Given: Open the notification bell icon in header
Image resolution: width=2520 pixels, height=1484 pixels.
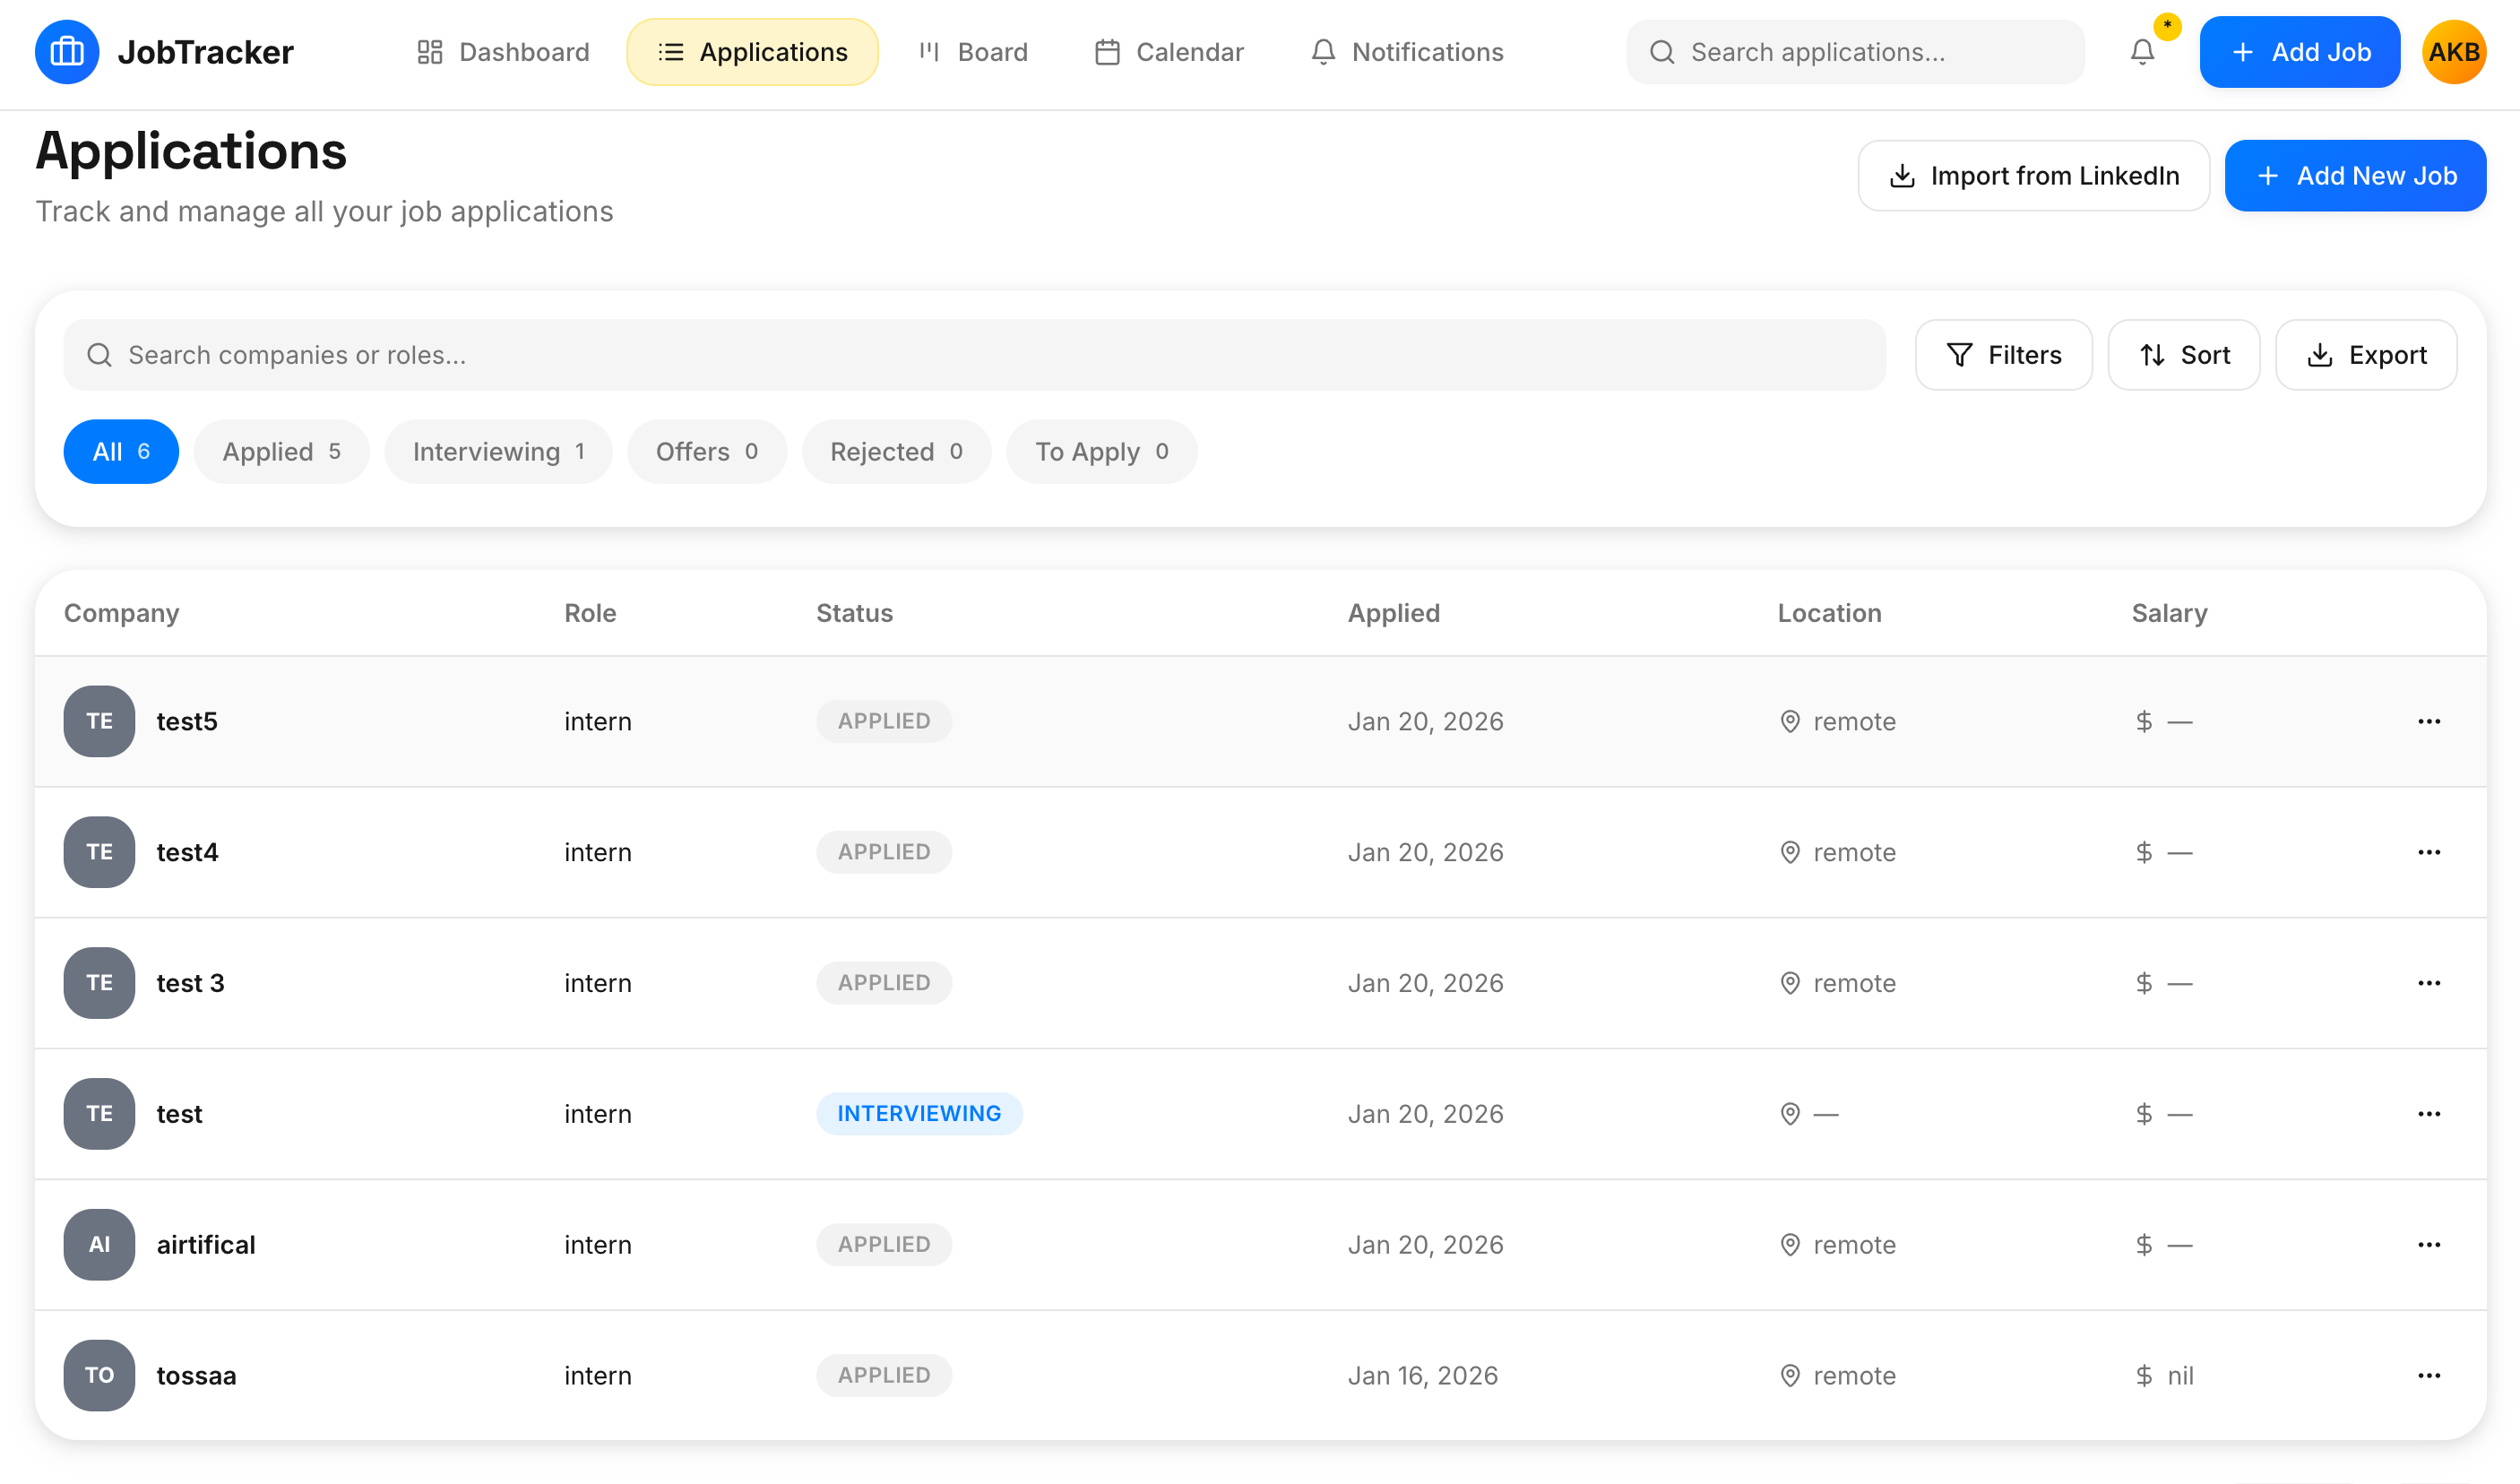Looking at the screenshot, I should click(x=2141, y=52).
